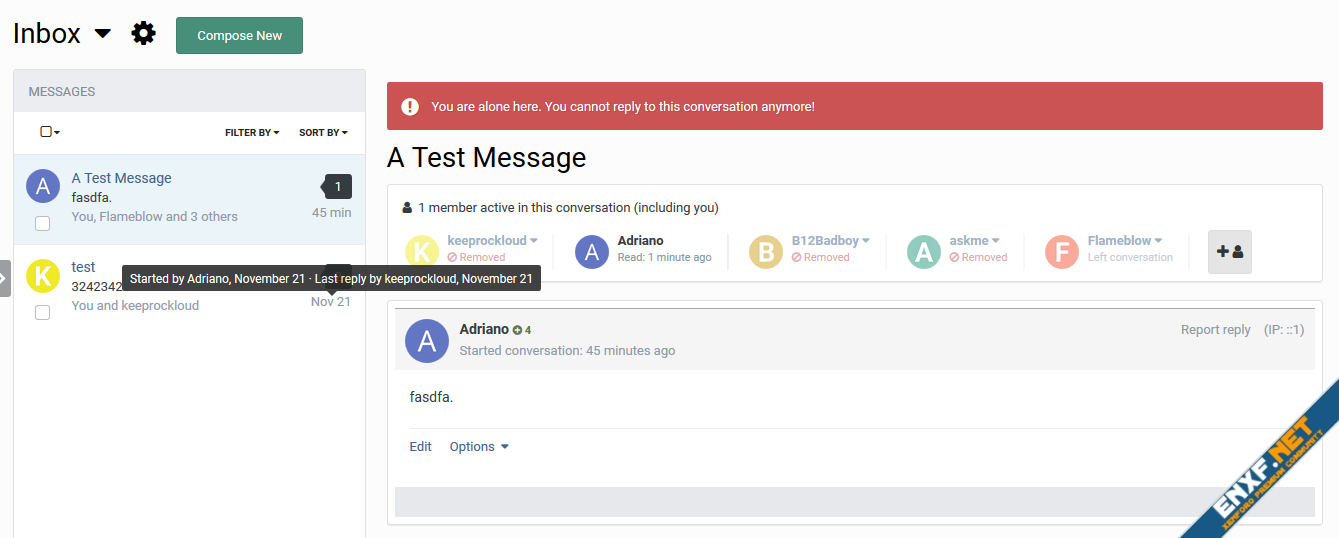
Task: Tick the checkbox for the test conversation
Action: click(x=43, y=312)
